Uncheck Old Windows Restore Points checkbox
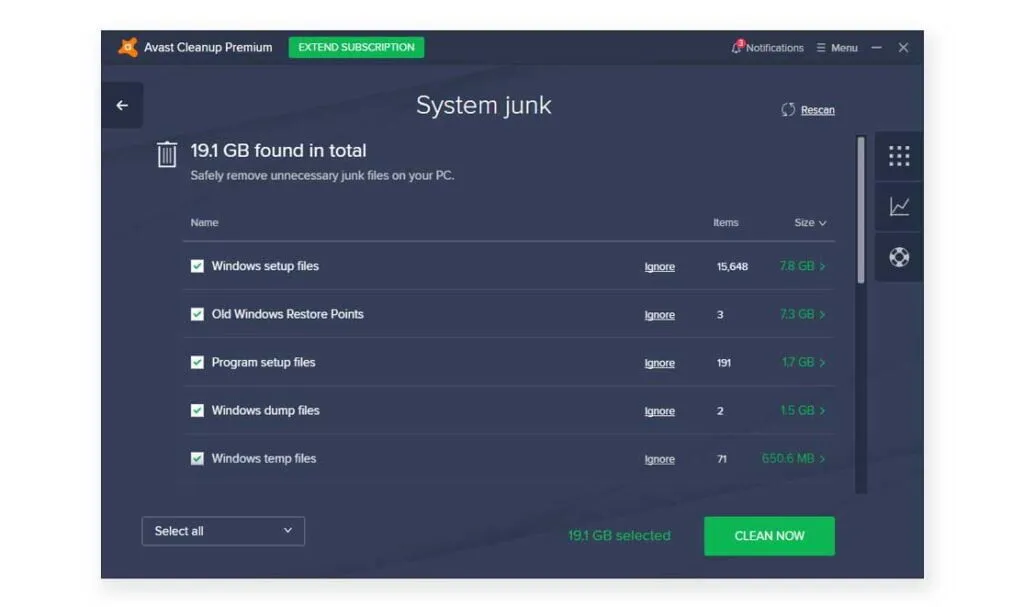The image size is (1024, 607). click(197, 314)
